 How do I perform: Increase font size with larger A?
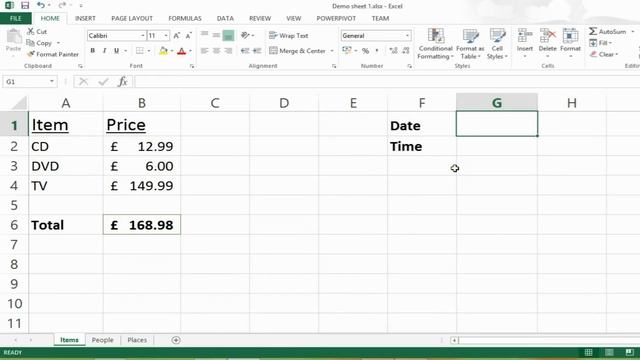(x=177, y=36)
